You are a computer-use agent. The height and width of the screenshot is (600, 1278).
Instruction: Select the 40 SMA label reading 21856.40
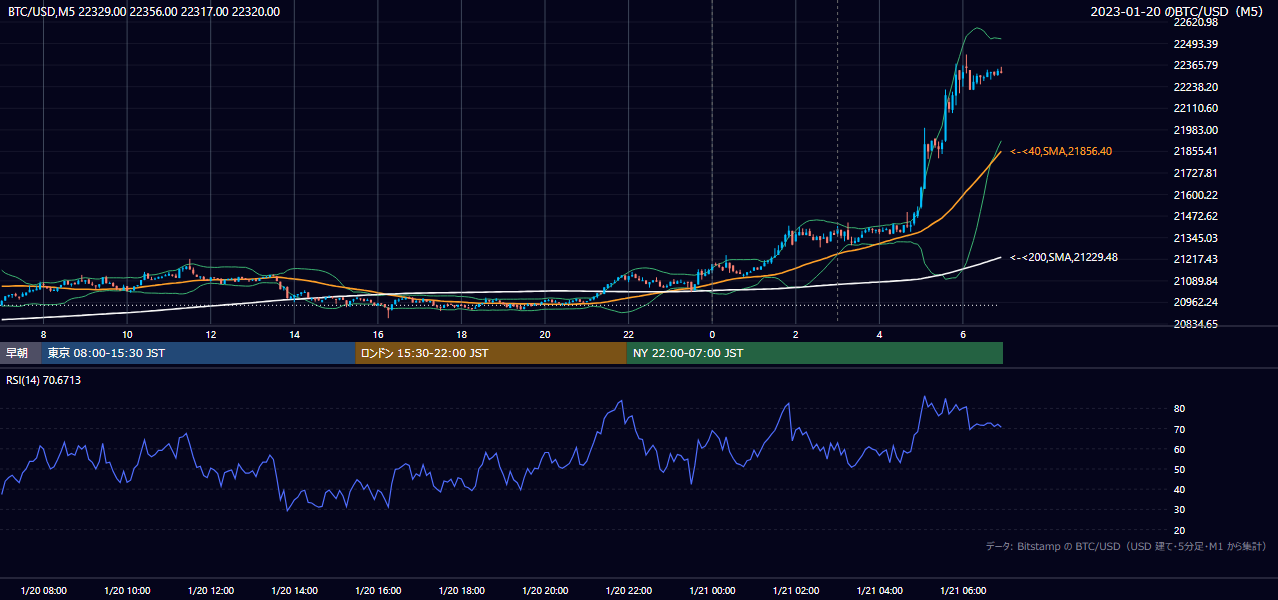[x=1061, y=151]
